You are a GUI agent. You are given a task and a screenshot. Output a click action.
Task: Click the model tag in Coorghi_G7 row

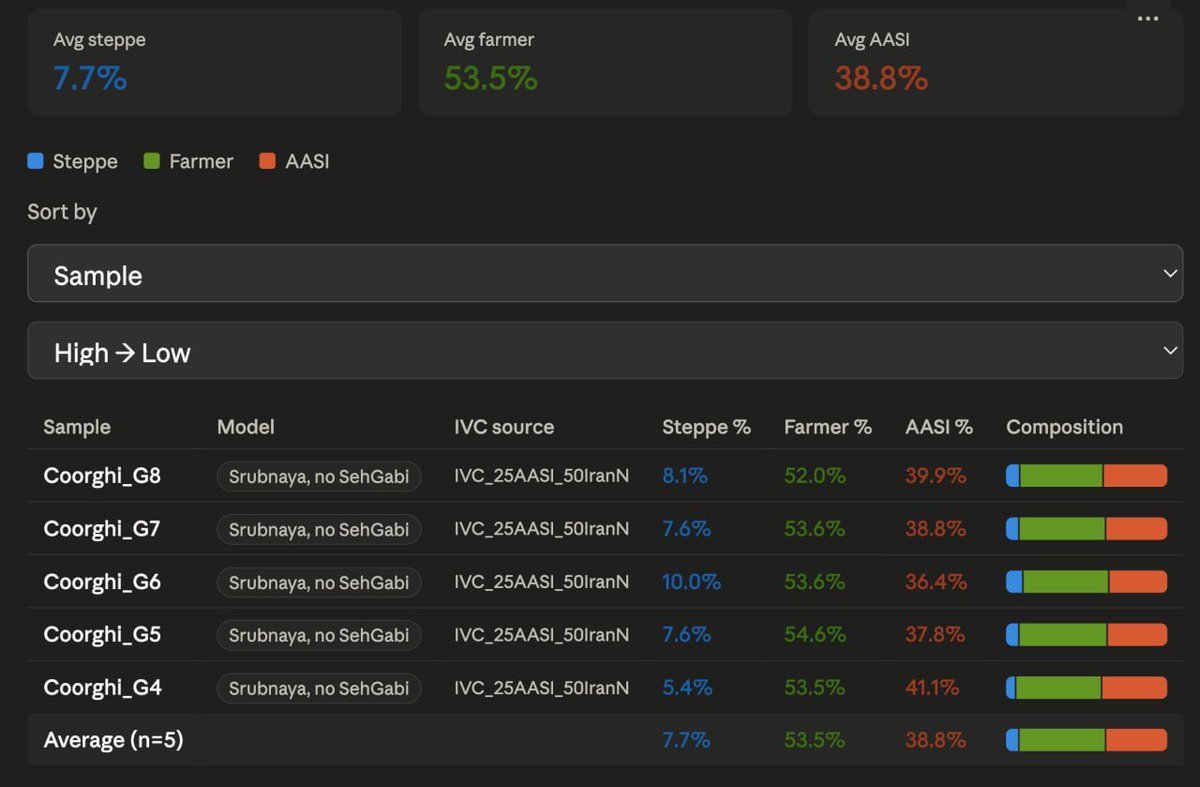coord(319,530)
